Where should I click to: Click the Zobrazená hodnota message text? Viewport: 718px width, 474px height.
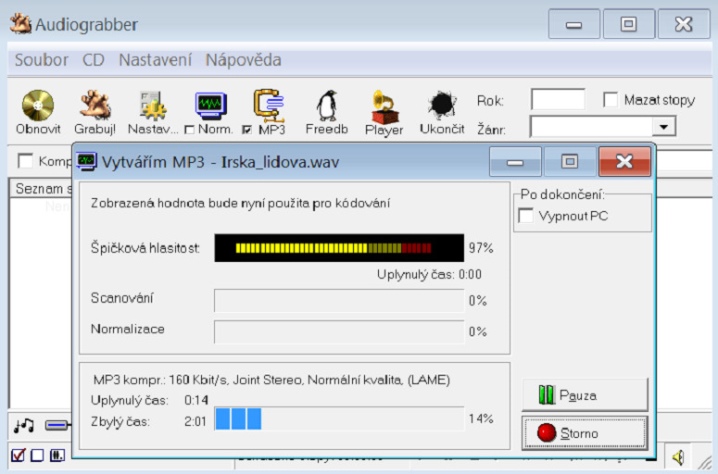pyautogui.click(x=240, y=203)
